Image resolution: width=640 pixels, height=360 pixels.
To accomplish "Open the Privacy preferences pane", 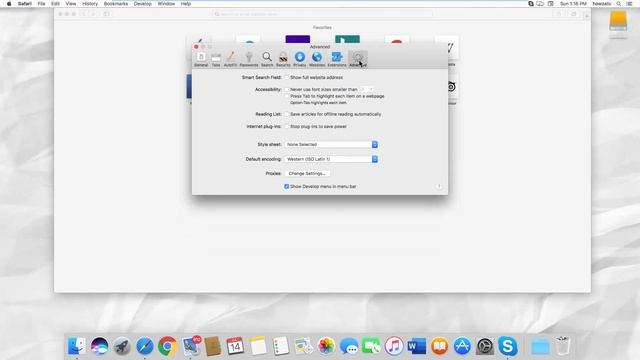I will pos(299,59).
